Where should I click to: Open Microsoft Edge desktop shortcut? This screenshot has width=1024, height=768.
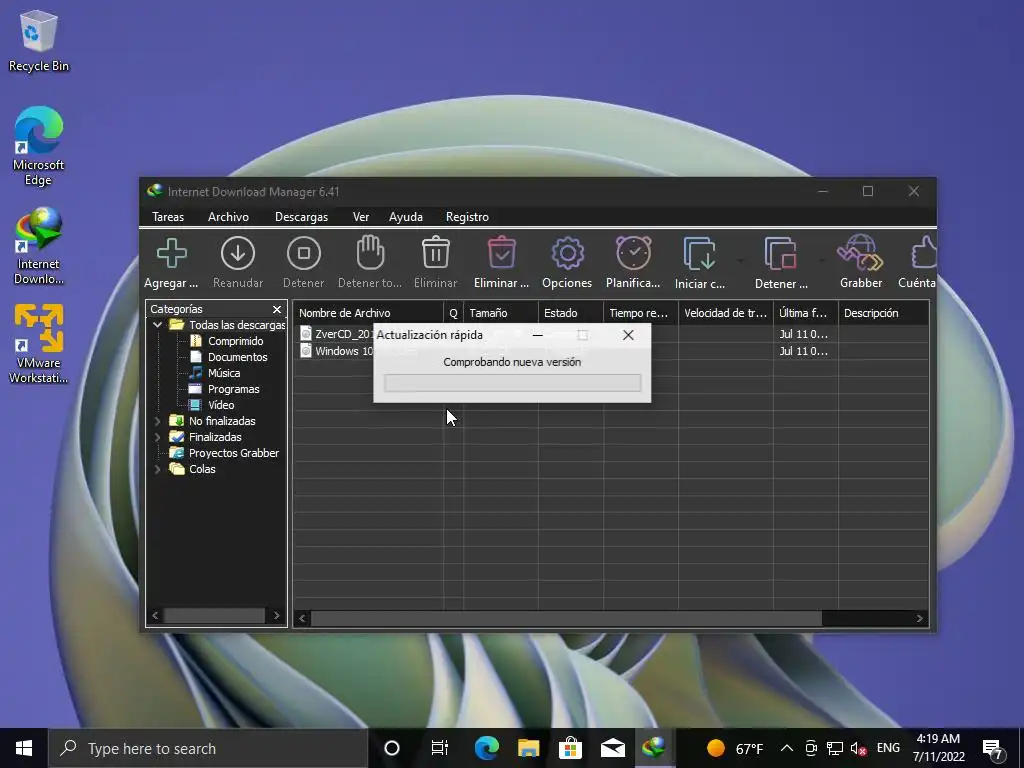[x=39, y=146]
